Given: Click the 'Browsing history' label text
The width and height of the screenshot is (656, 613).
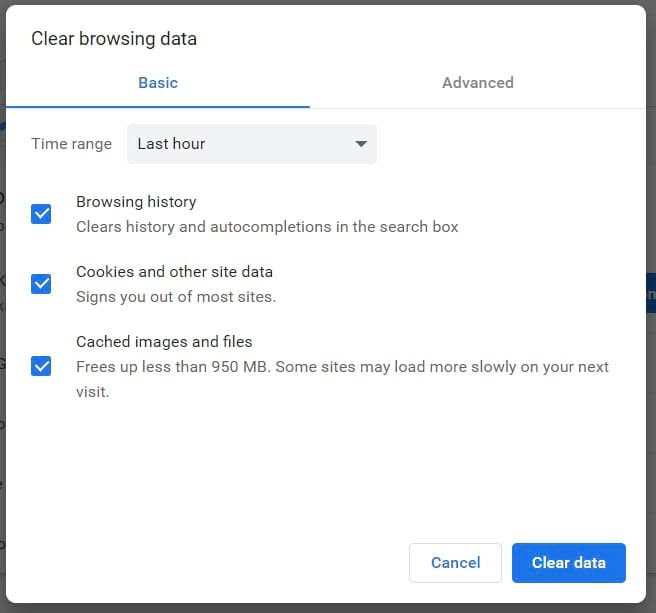Looking at the screenshot, I should [136, 202].
